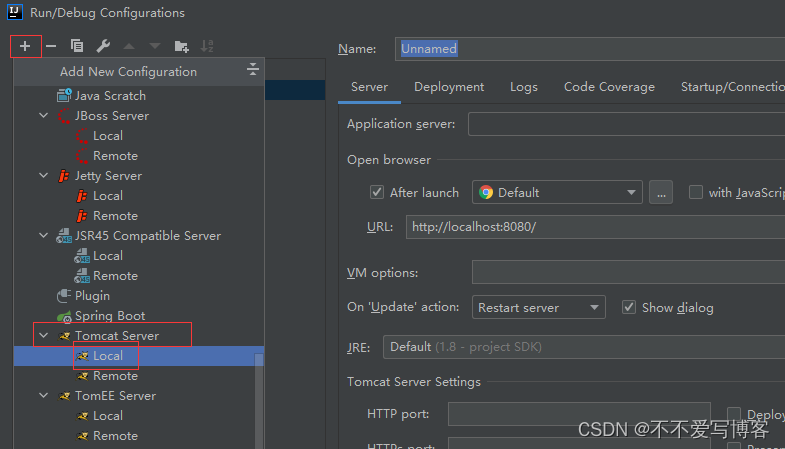Click the VM options input field
This screenshot has width=785, height=449.
click(x=628, y=272)
